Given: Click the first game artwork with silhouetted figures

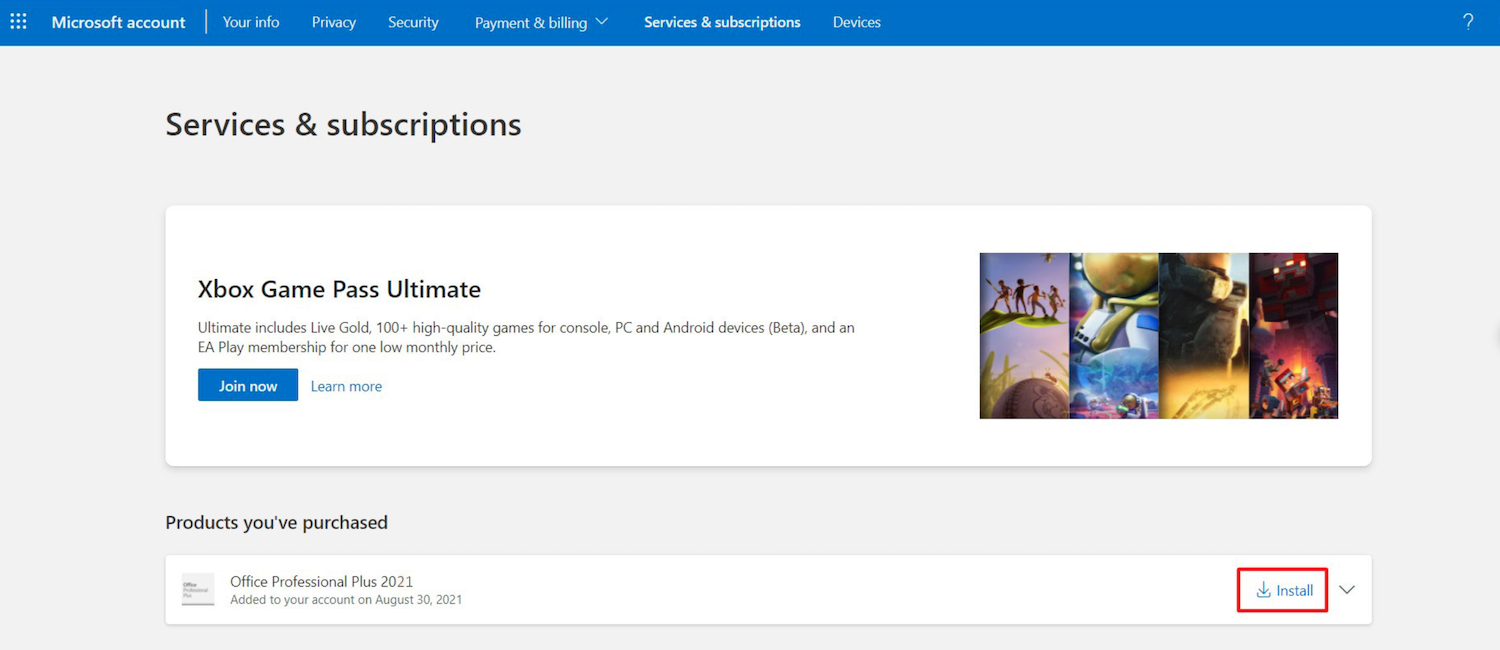Looking at the screenshot, I should pyautogui.click(x=1024, y=335).
